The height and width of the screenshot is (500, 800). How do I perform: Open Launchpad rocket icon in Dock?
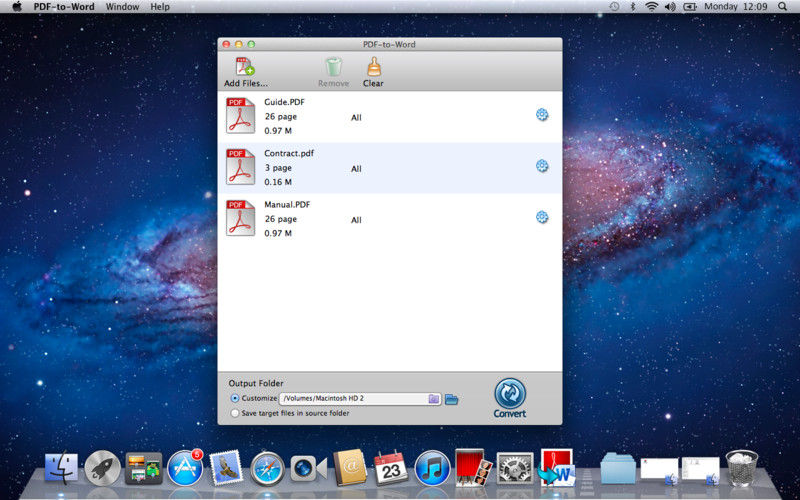[x=103, y=467]
